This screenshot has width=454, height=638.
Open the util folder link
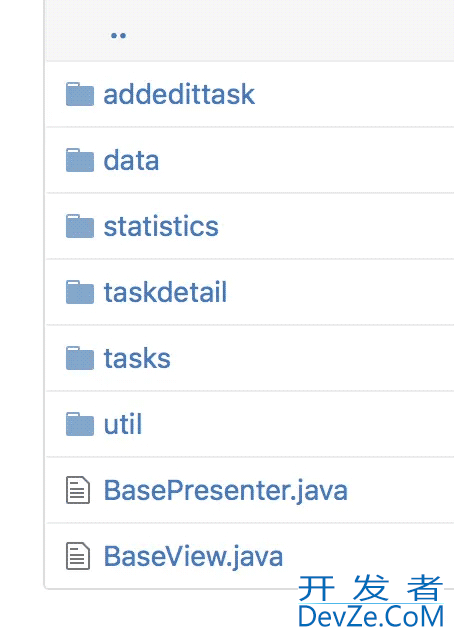(x=123, y=424)
